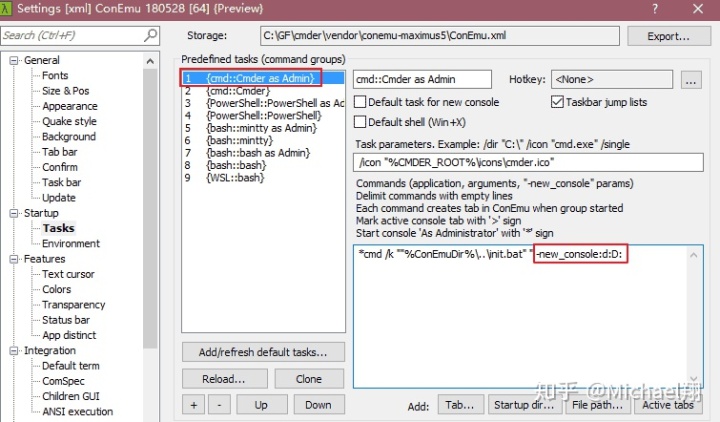
Task: Toggle Taskbar jump lists checkbox
Action: (557, 102)
